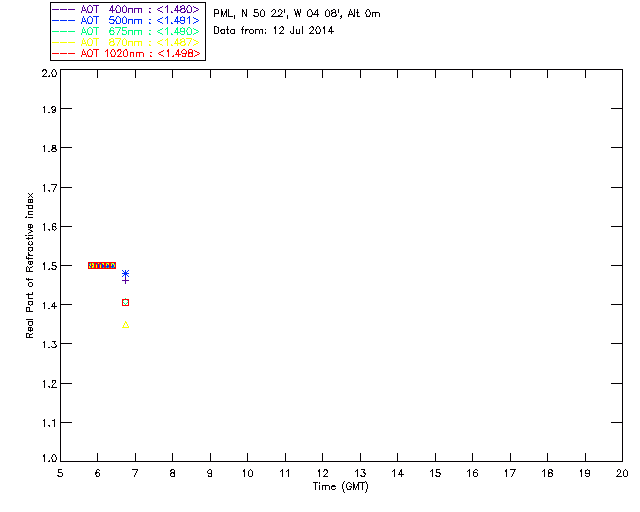Click the purple dashed legend line sample
This screenshot has height=512, width=640.
(64, 9)
